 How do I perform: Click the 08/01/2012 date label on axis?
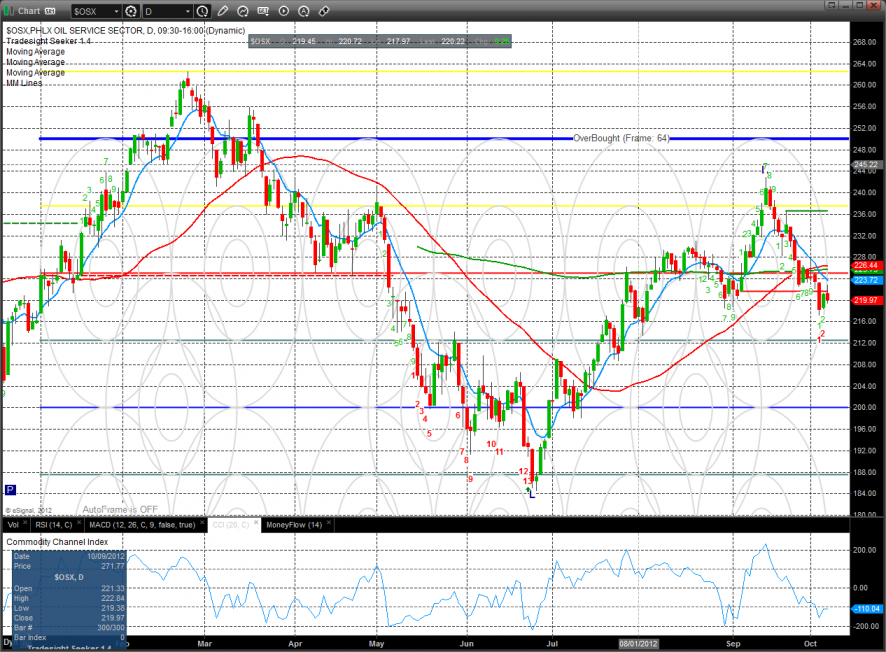tap(639, 644)
